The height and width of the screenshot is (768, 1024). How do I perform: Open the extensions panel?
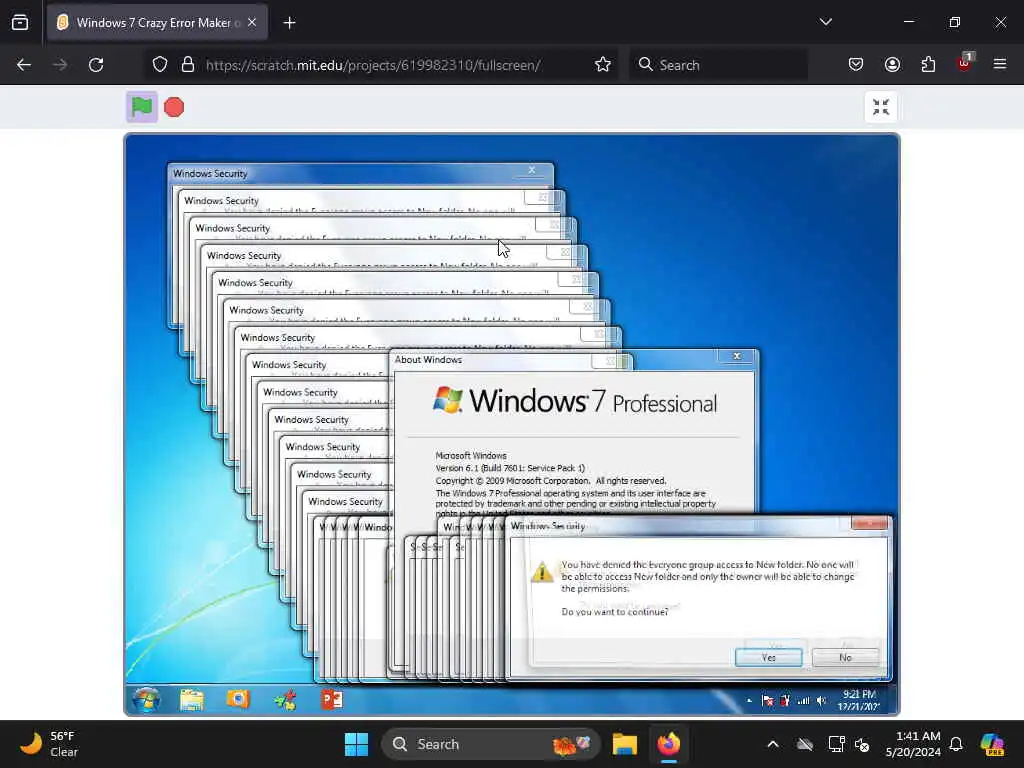click(928, 65)
